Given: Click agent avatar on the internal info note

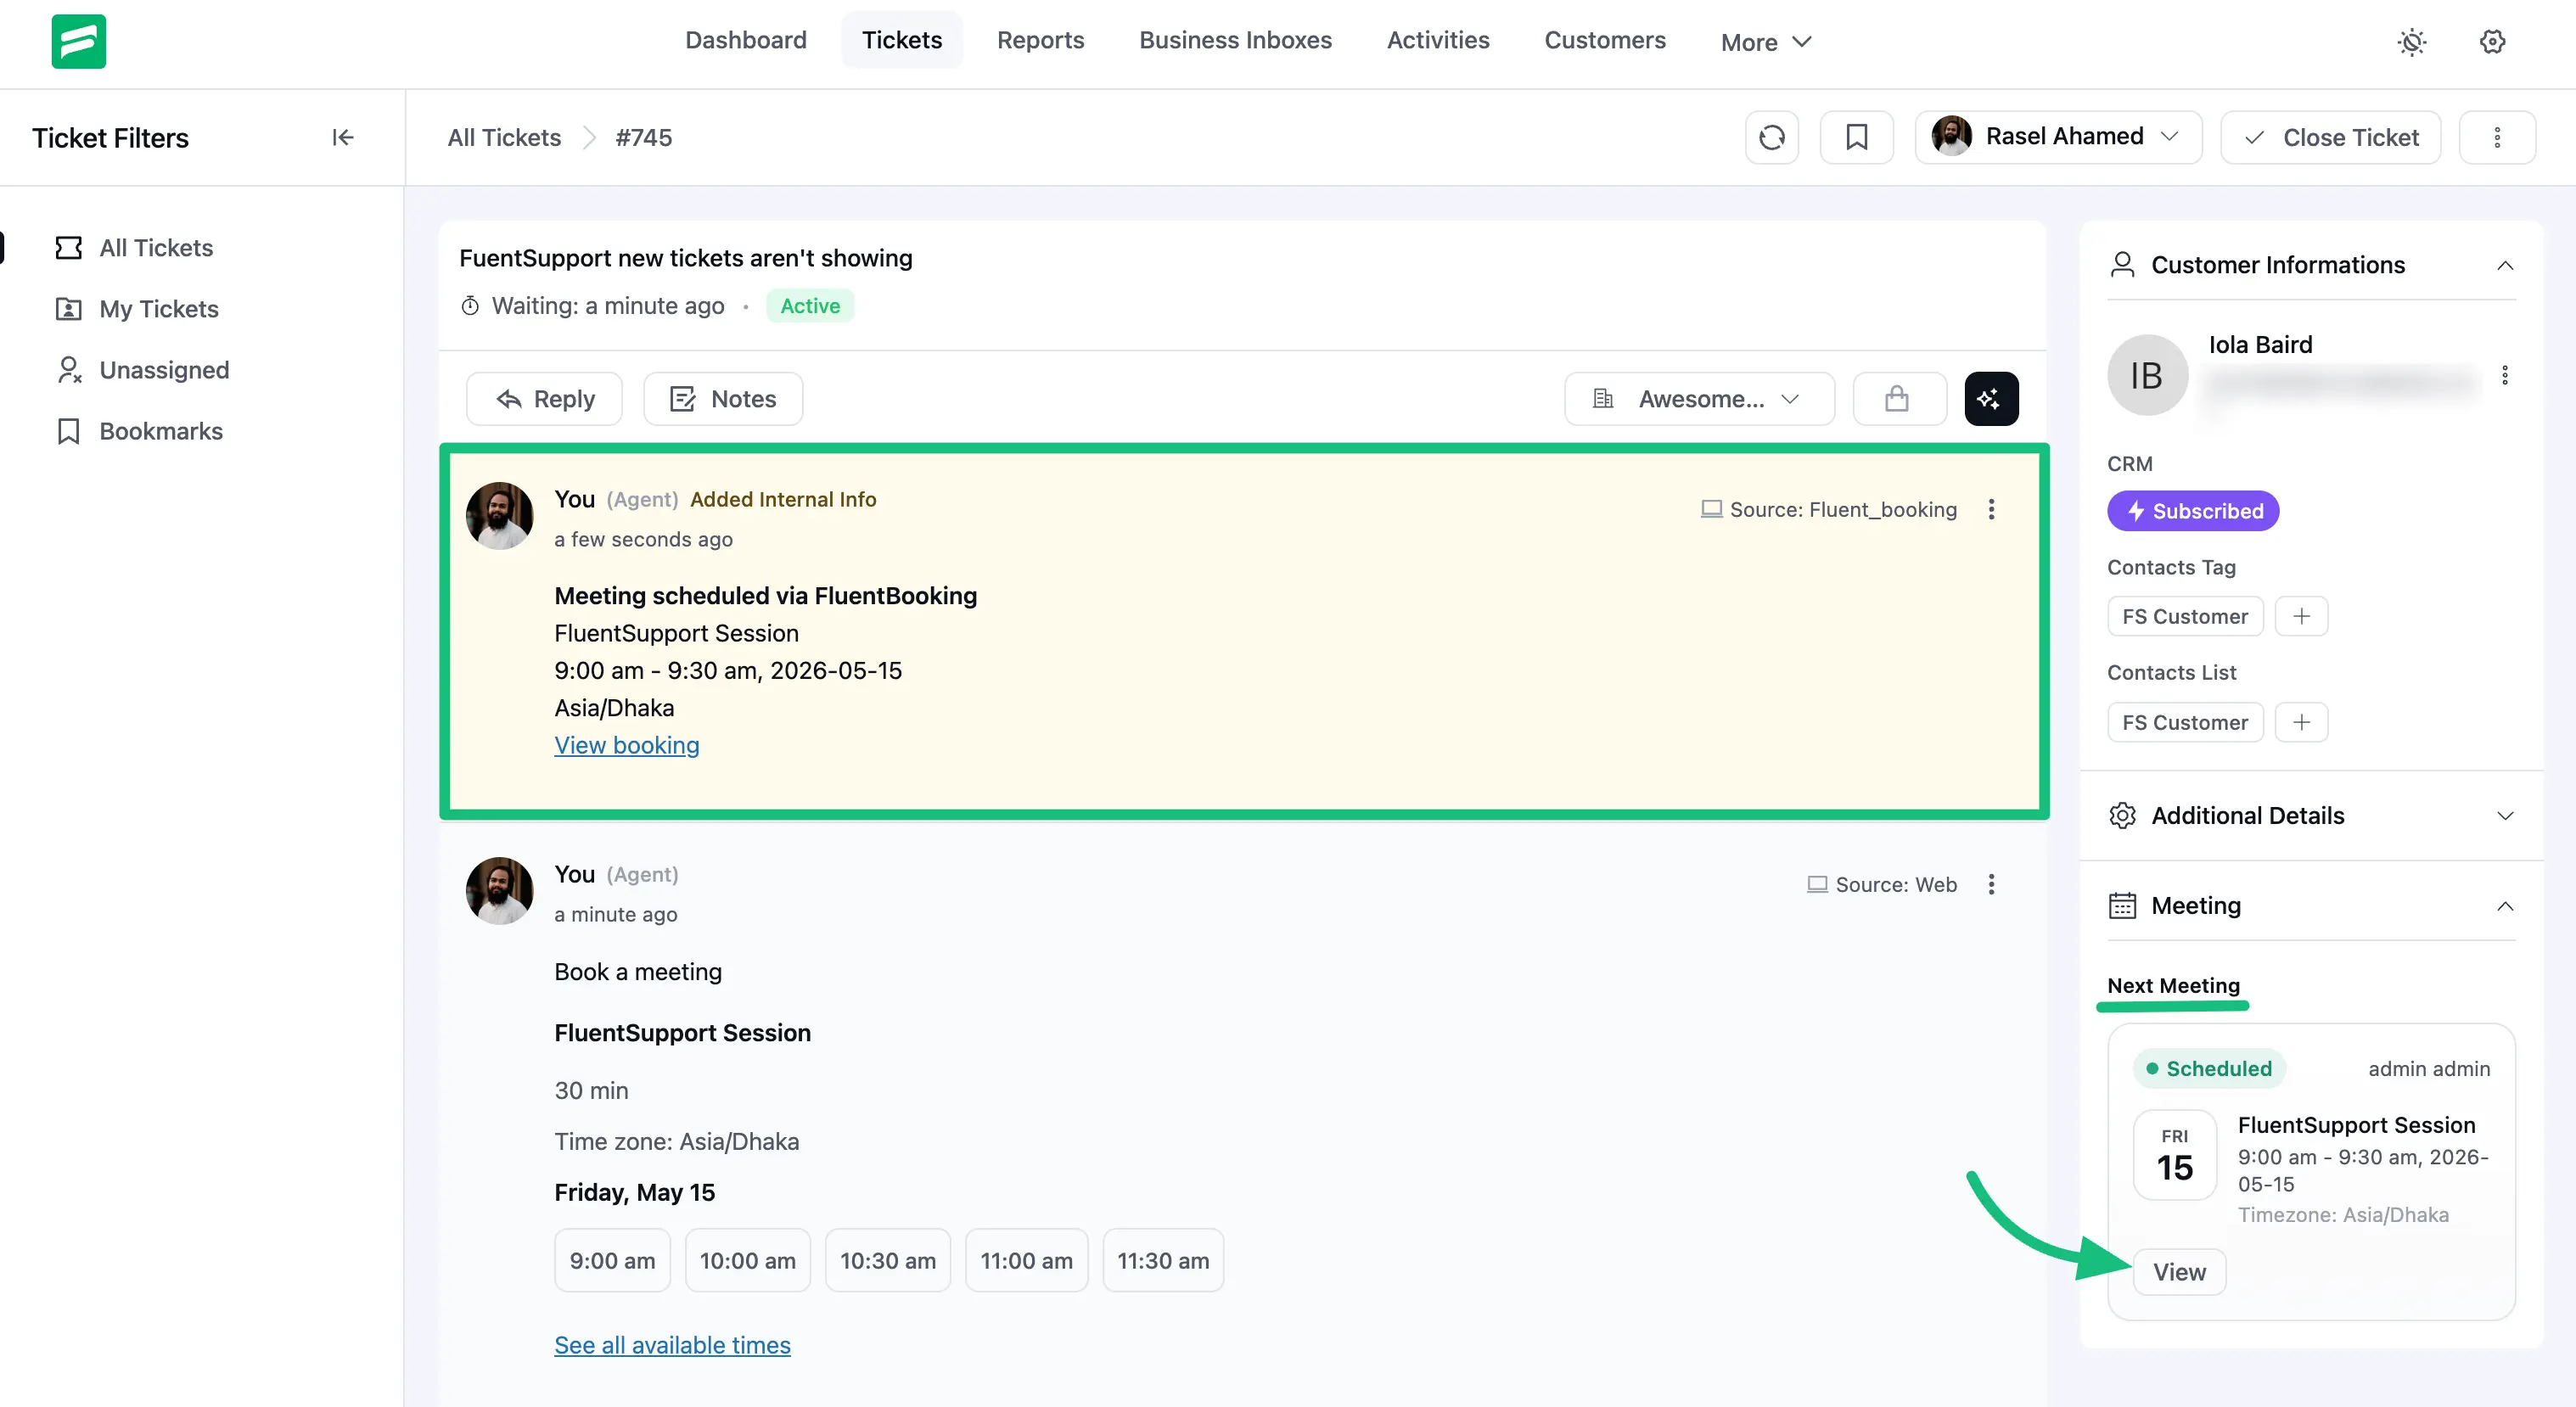Looking at the screenshot, I should point(500,516).
